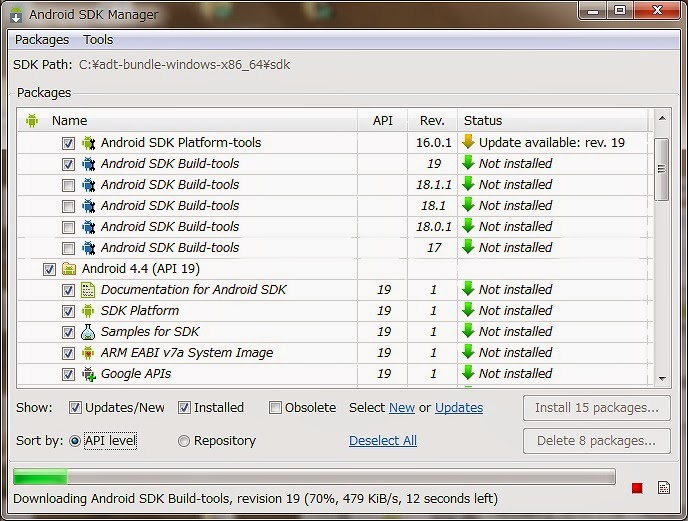This screenshot has width=688, height=521.
Task: Click the Build-tools icon in the rev. 18.1.1 row
Action: coord(88,185)
